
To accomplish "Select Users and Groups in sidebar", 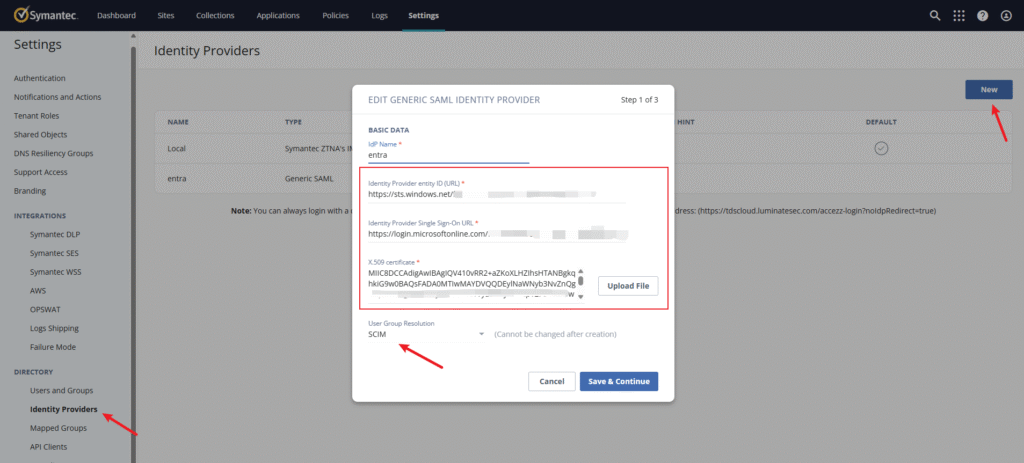I will pyautogui.click(x=61, y=390).
